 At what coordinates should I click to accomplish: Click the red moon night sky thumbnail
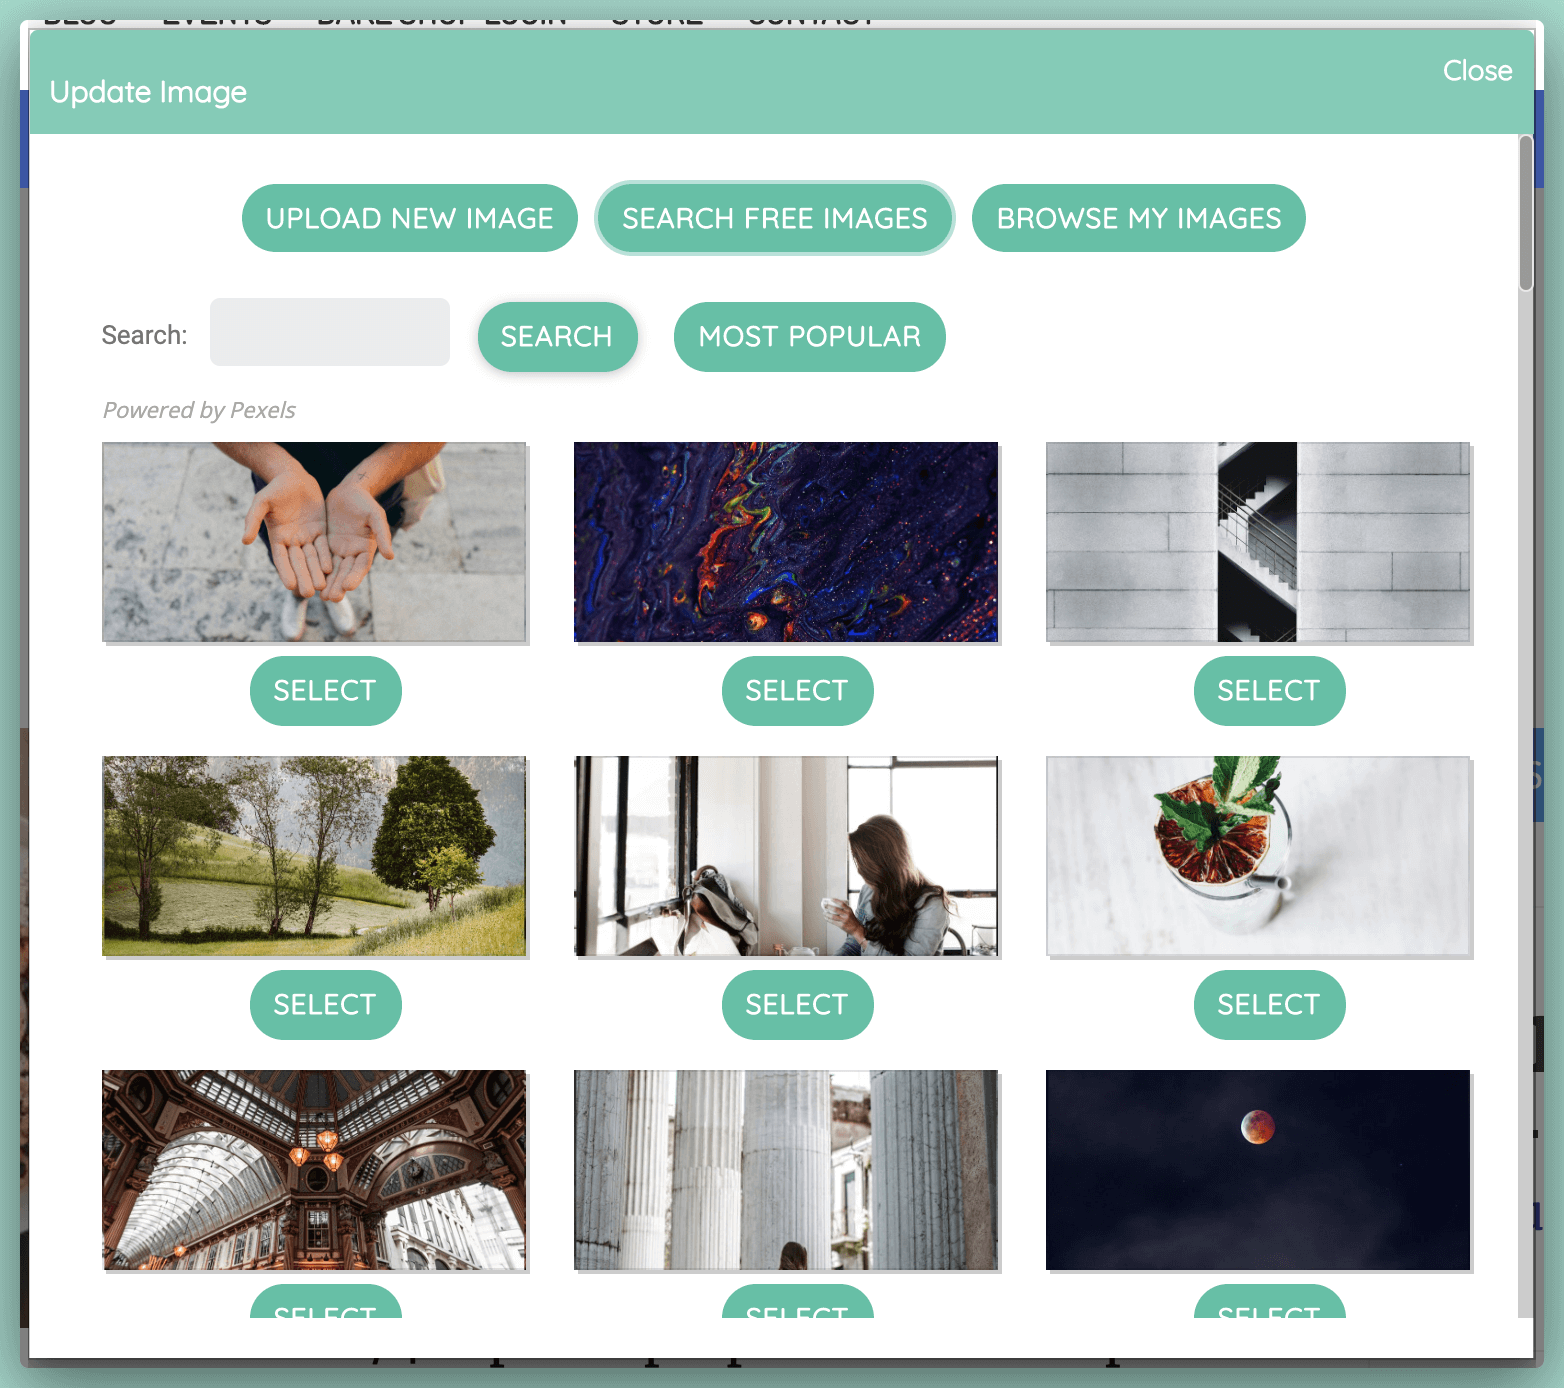click(1258, 1170)
